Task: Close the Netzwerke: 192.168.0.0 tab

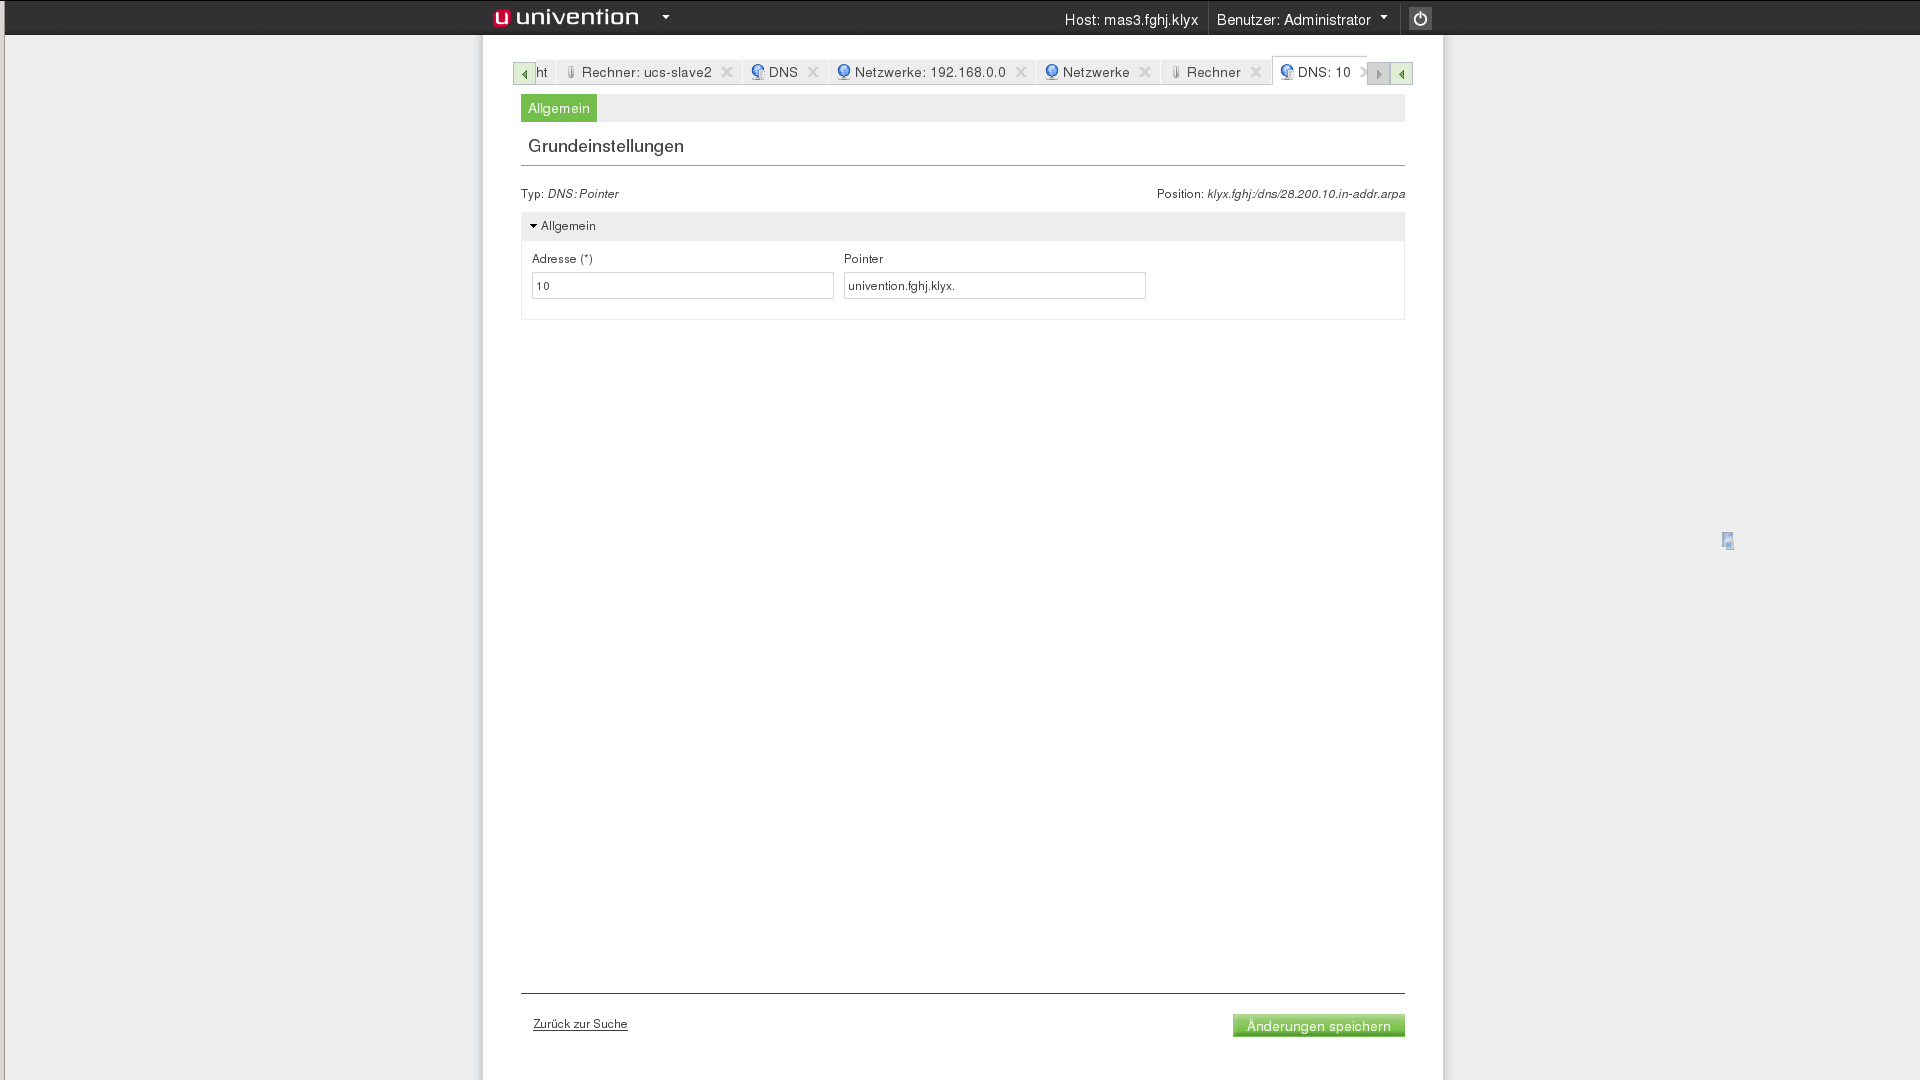Action: click(1021, 72)
